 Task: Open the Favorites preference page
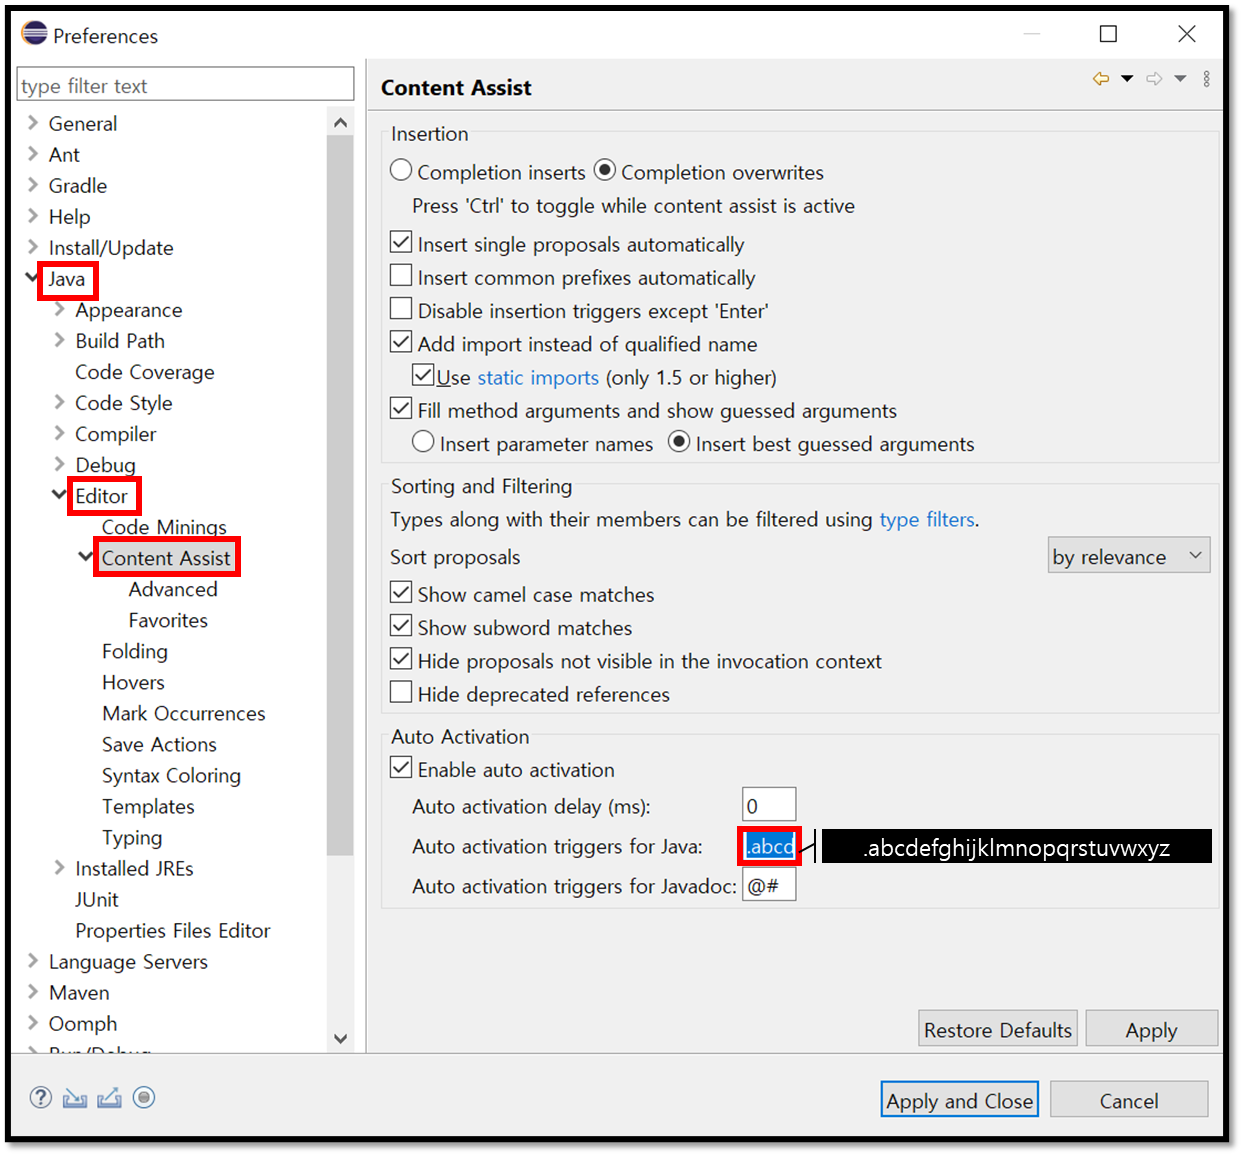coord(168,620)
